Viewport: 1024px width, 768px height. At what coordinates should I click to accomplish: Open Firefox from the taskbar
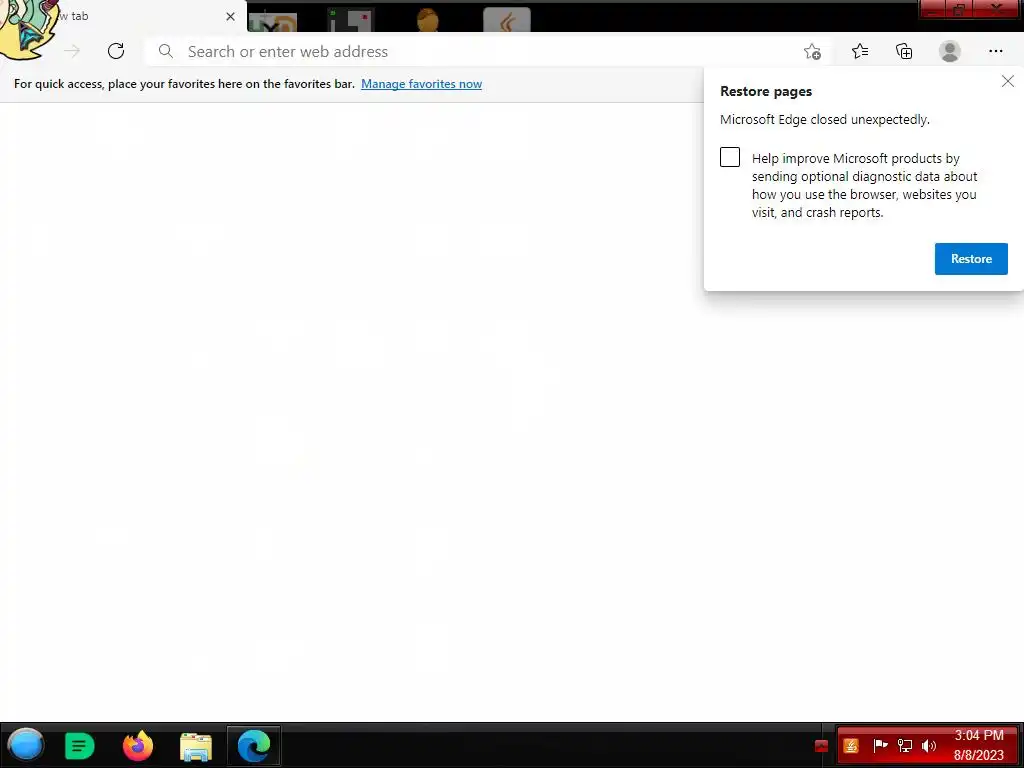point(138,746)
